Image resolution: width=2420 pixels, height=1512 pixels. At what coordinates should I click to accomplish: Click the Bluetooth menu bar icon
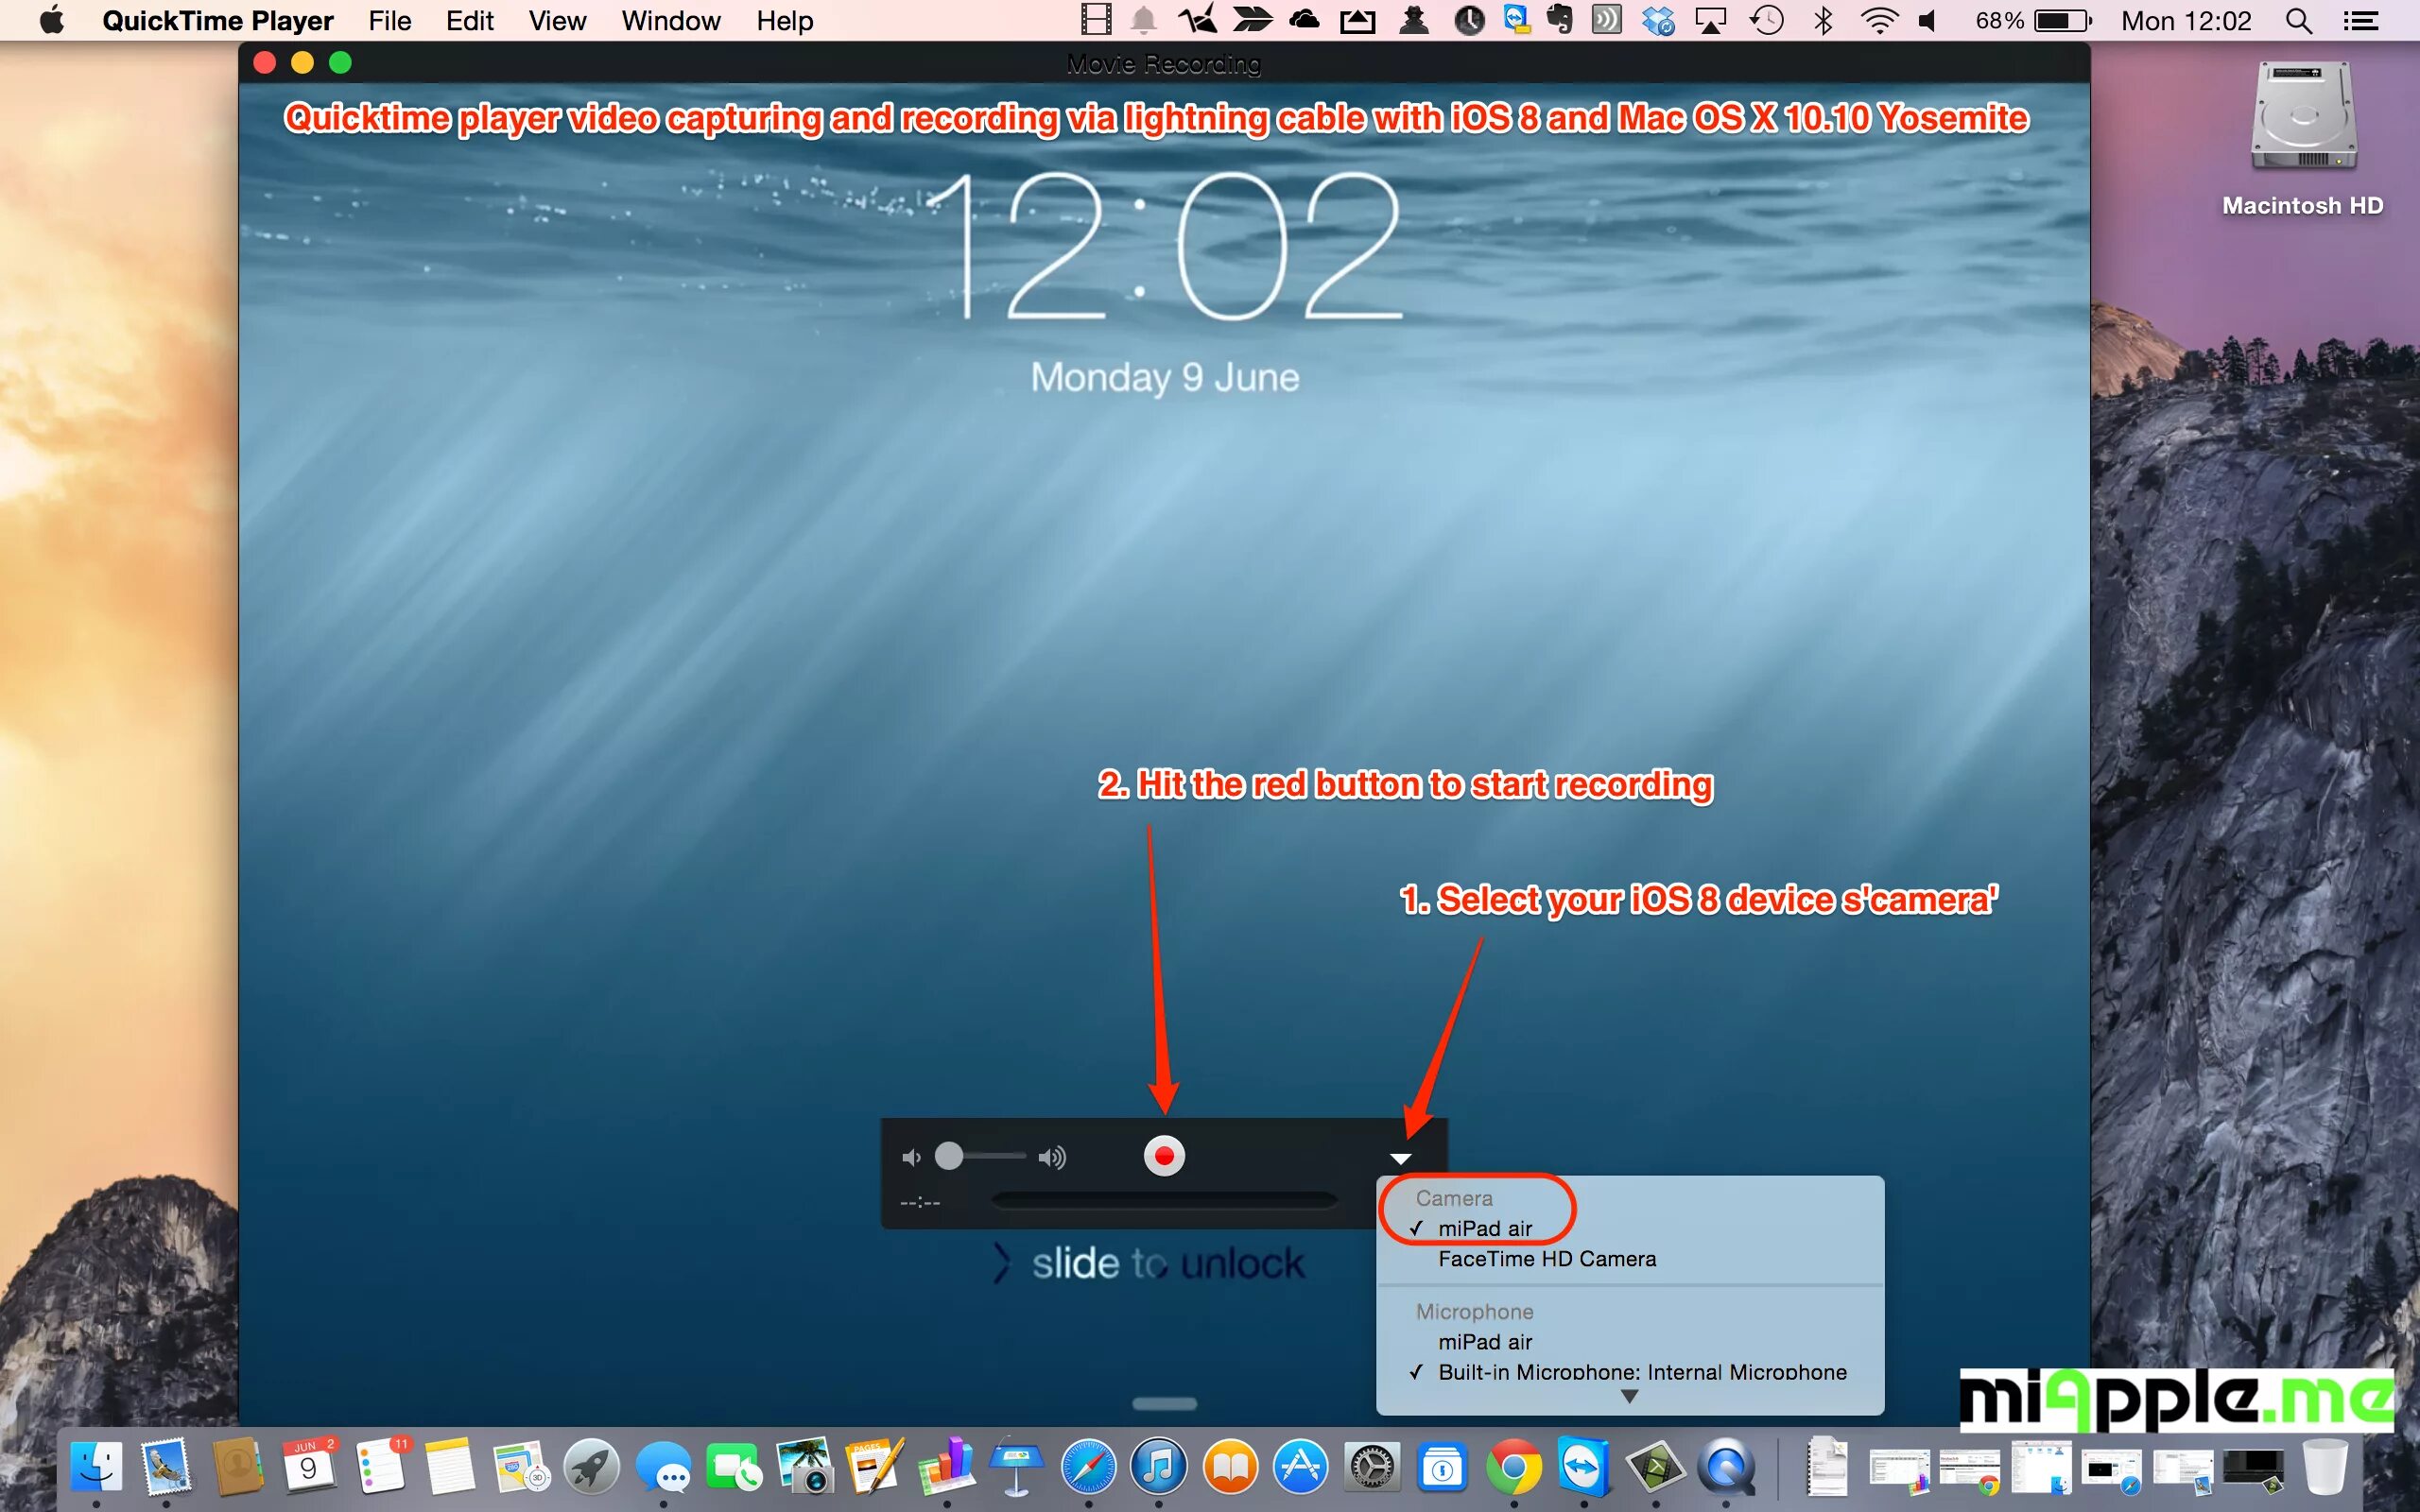pos(1823,21)
